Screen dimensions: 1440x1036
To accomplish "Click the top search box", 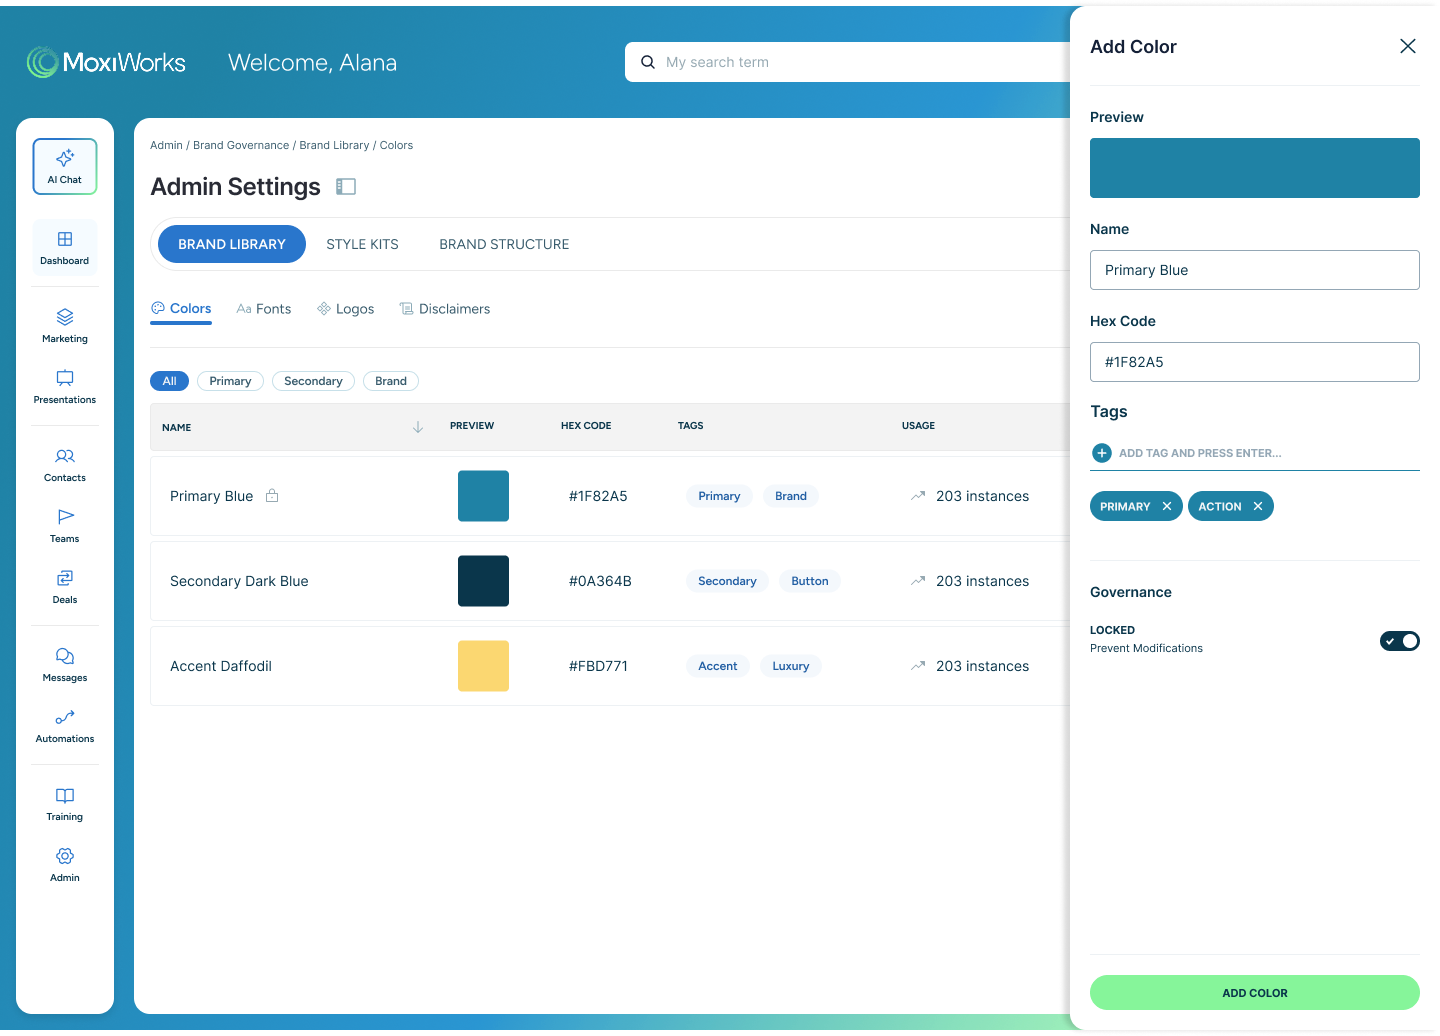I will [x=848, y=62].
